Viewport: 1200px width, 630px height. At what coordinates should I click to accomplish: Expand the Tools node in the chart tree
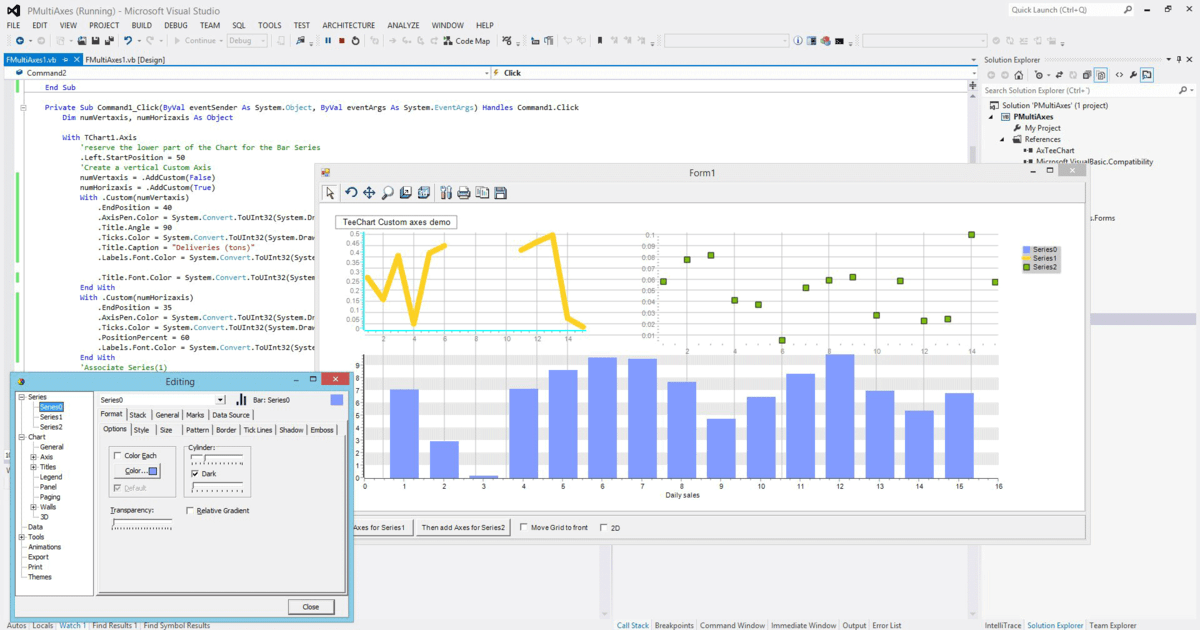tap(21, 537)
